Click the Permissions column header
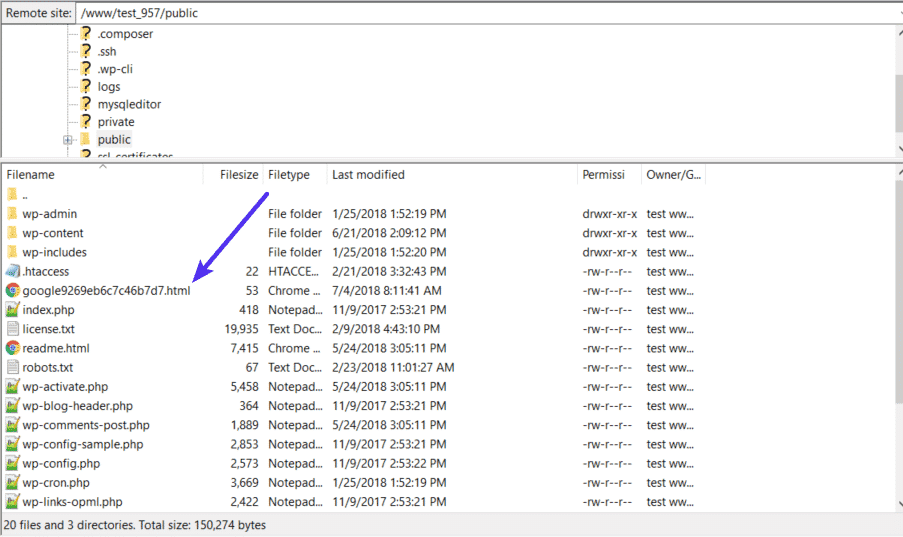 point(604,175)
